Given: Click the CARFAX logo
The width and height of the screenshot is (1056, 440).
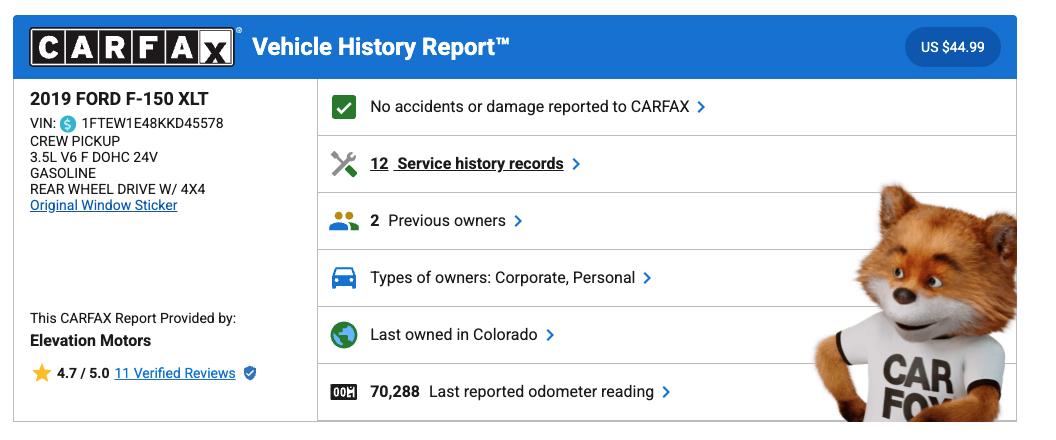Looking at the screenshot, I should pyautogui.click(x=131, y=47).
